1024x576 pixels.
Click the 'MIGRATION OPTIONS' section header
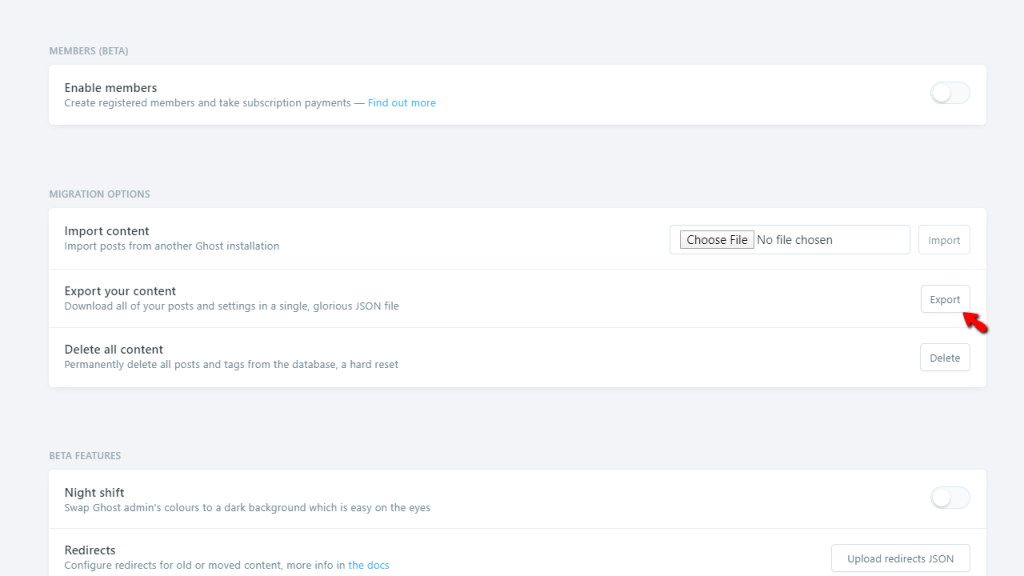(x=99, y=194)
